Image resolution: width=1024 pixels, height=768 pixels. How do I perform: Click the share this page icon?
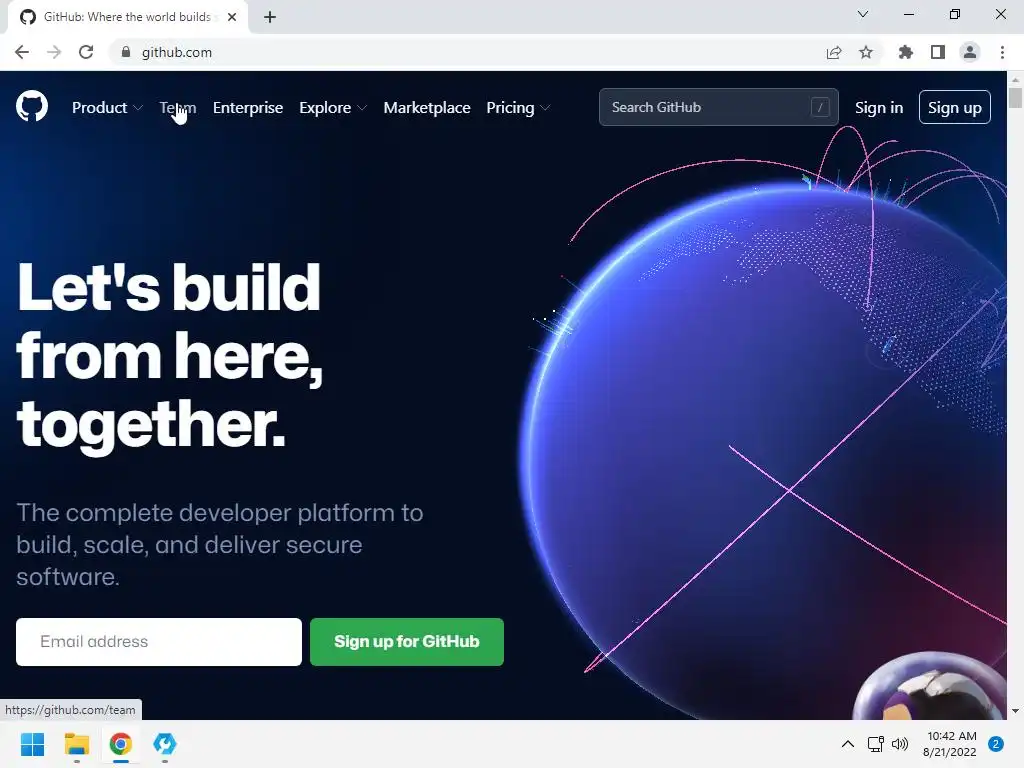click(x=833, y=52)
